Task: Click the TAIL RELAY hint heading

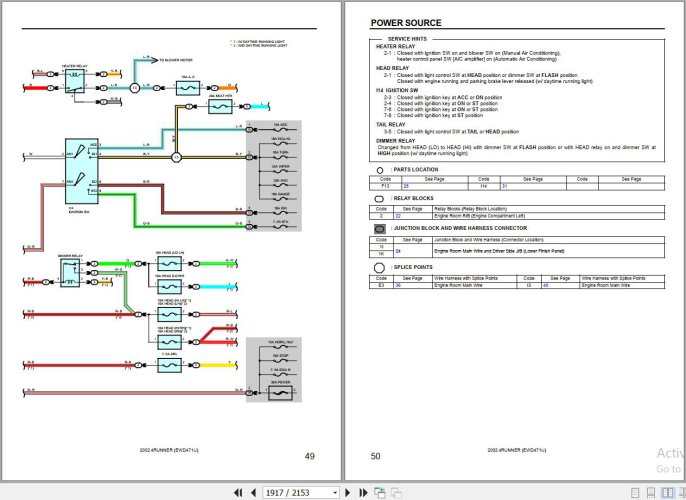Action: pyautogui.click(x=391, y=125)
